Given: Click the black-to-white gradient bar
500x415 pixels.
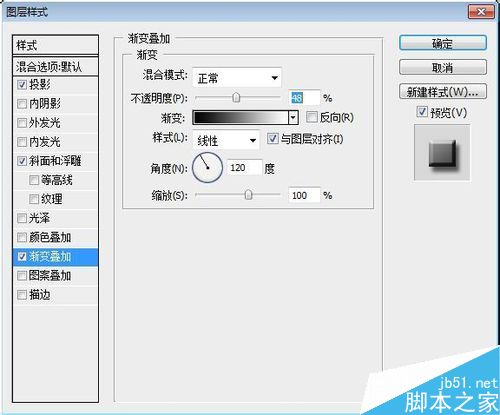Looking at the screenshot, I should (x=241, y=117).
